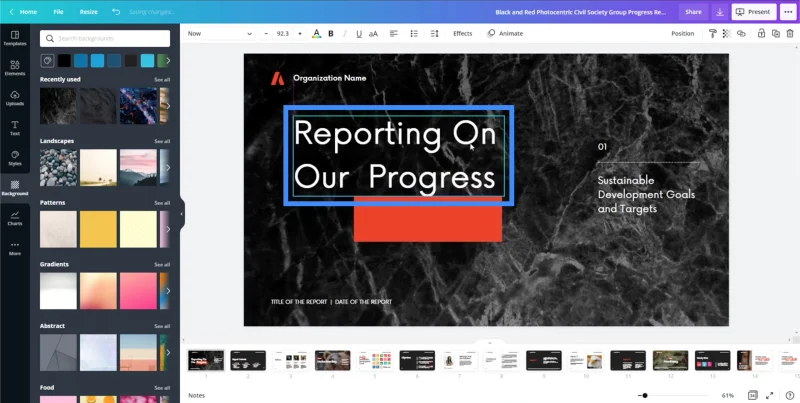800x403 pixels.
Task: Open the help question mark icon
Action: (x=790, y=395)
